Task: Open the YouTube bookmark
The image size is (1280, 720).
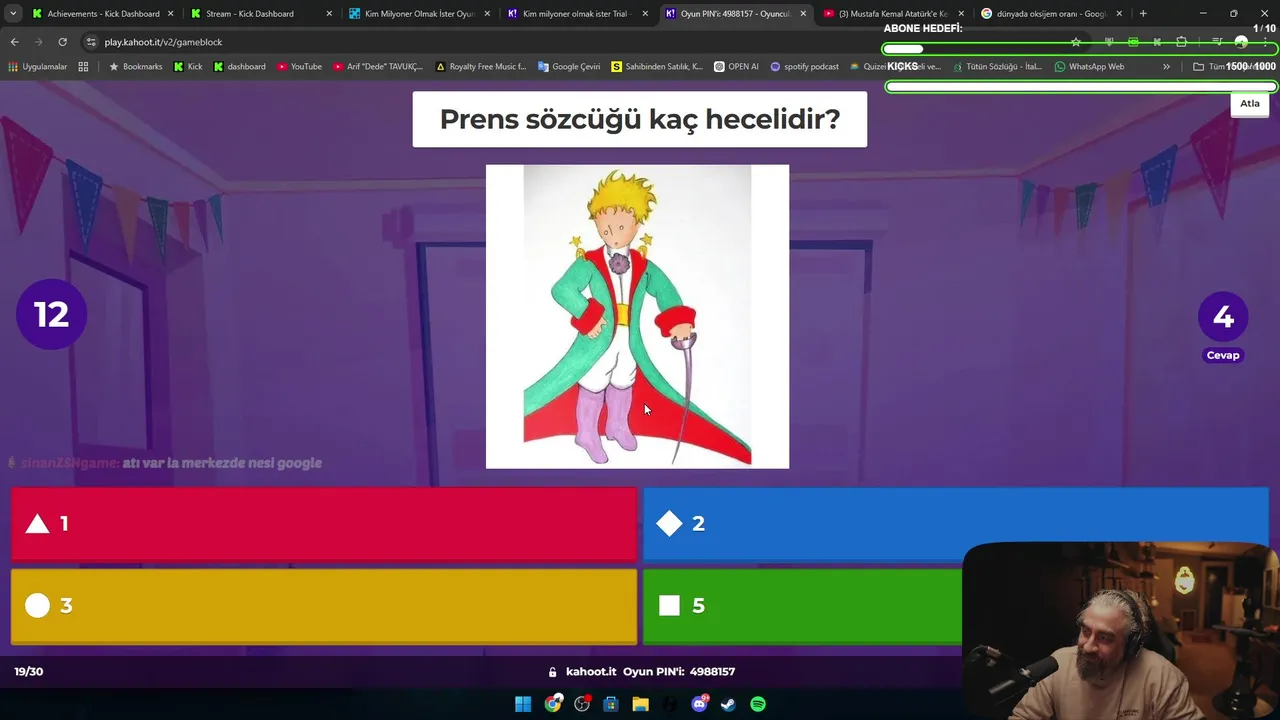Action: tap(299, 67)
